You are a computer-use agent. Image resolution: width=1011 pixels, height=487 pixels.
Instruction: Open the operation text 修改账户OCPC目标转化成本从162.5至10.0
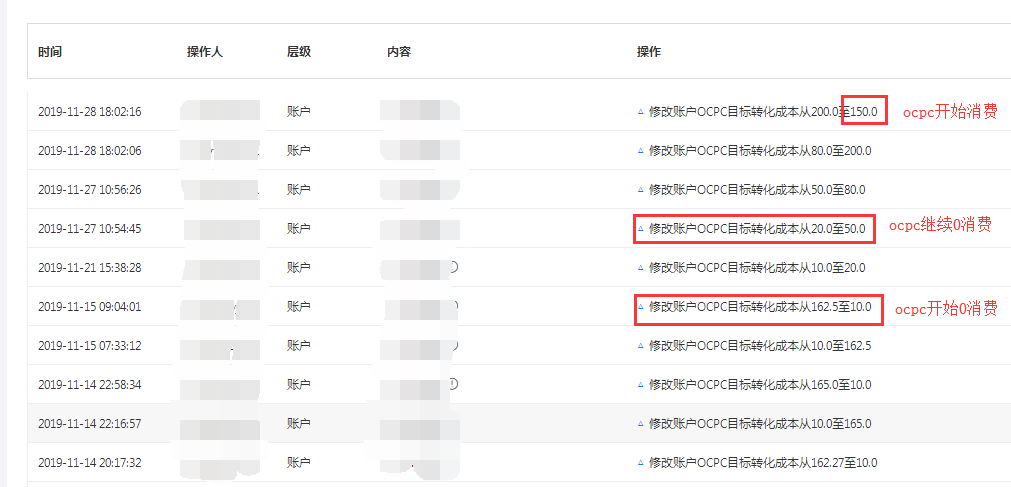(760, 306)
